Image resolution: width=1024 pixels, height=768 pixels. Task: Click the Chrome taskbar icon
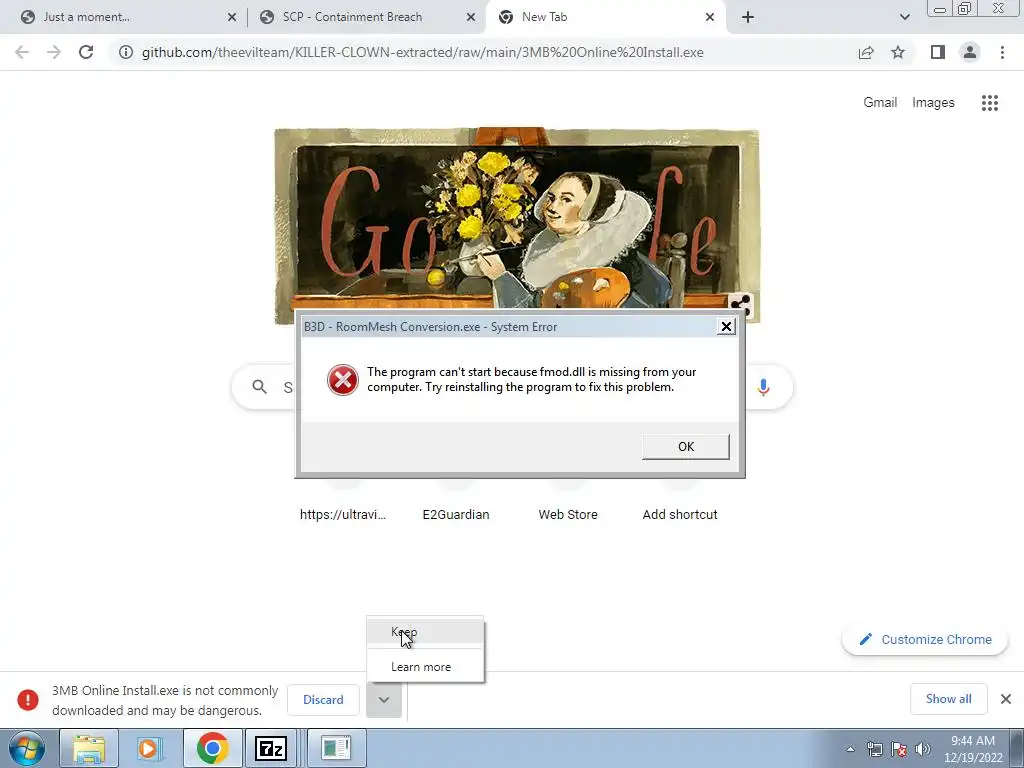click(212, 748)
